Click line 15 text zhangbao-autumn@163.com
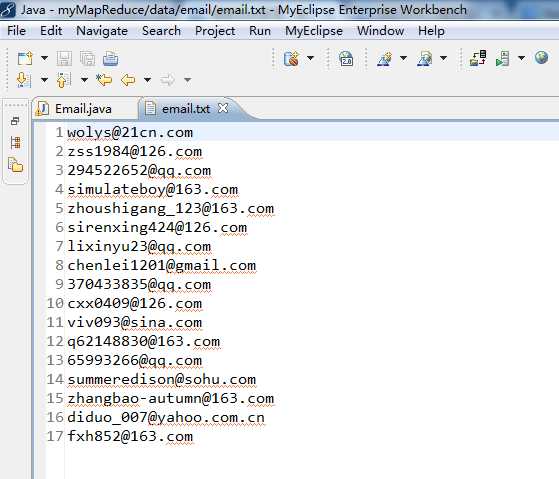This screenshot has height=479, width=559. pos(171,398)
